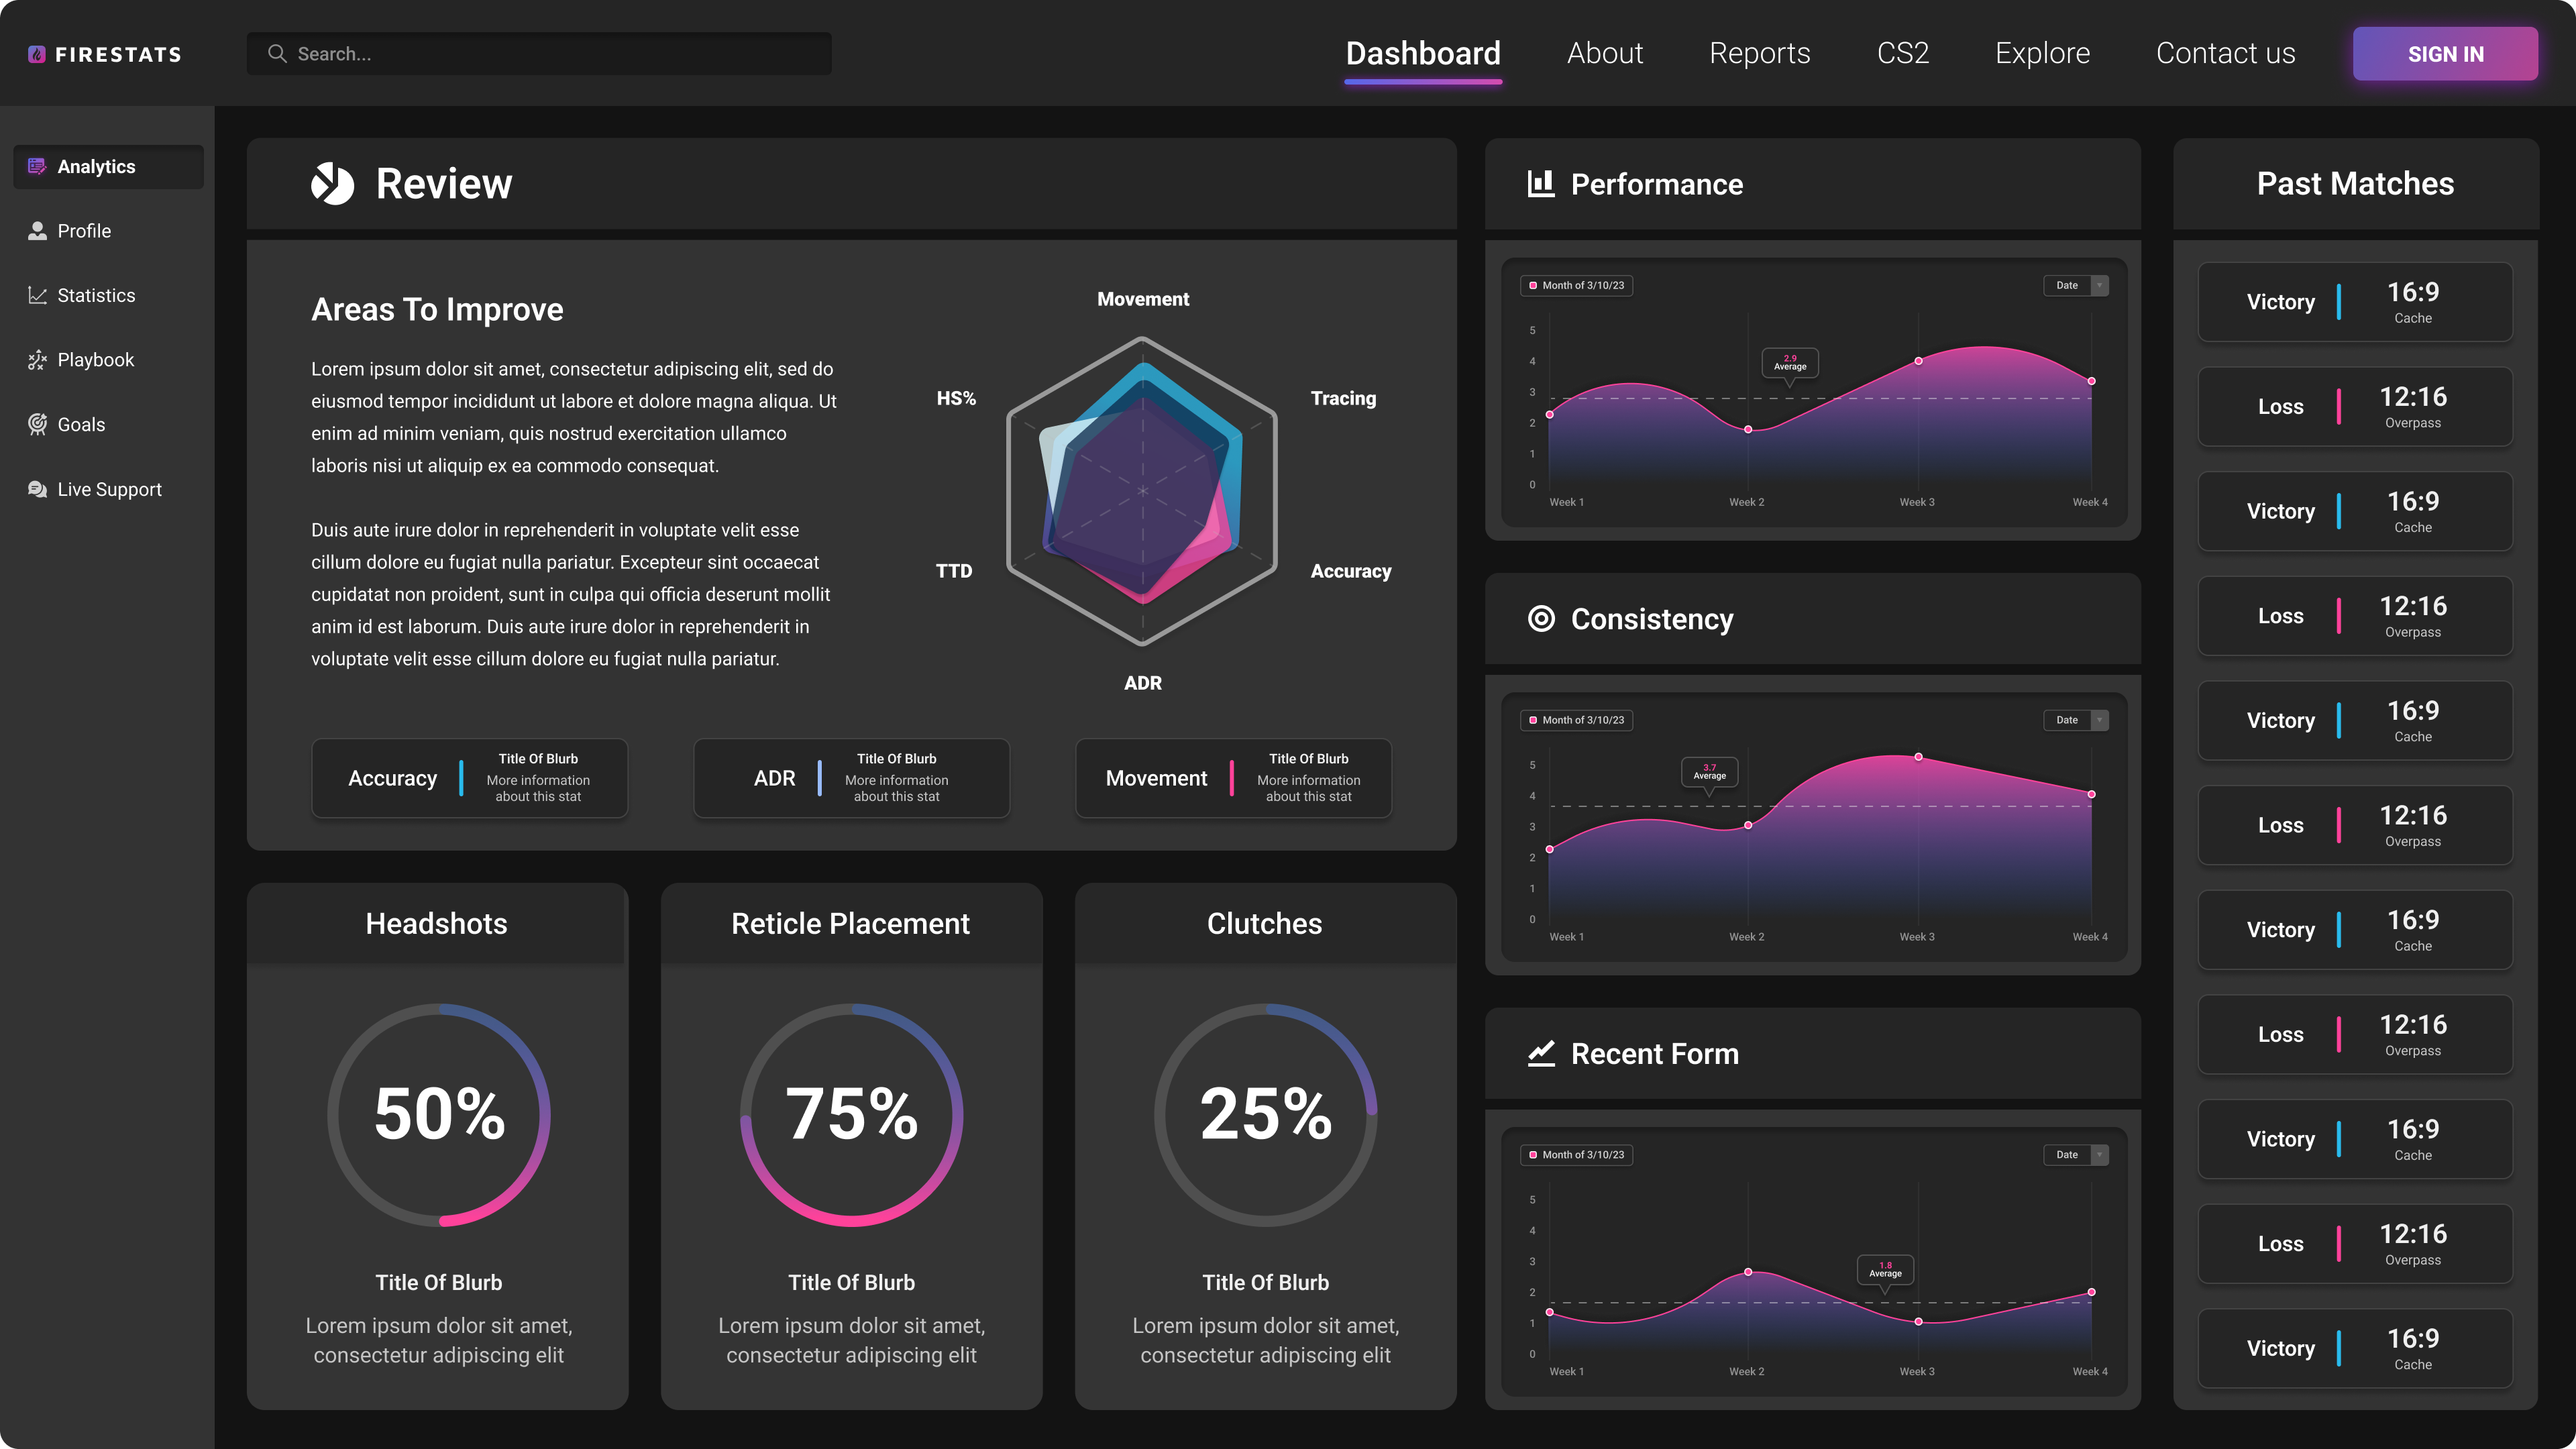Click the Review pie-chart icon
The image size is (2576, 1449).
tap(332, 184)
